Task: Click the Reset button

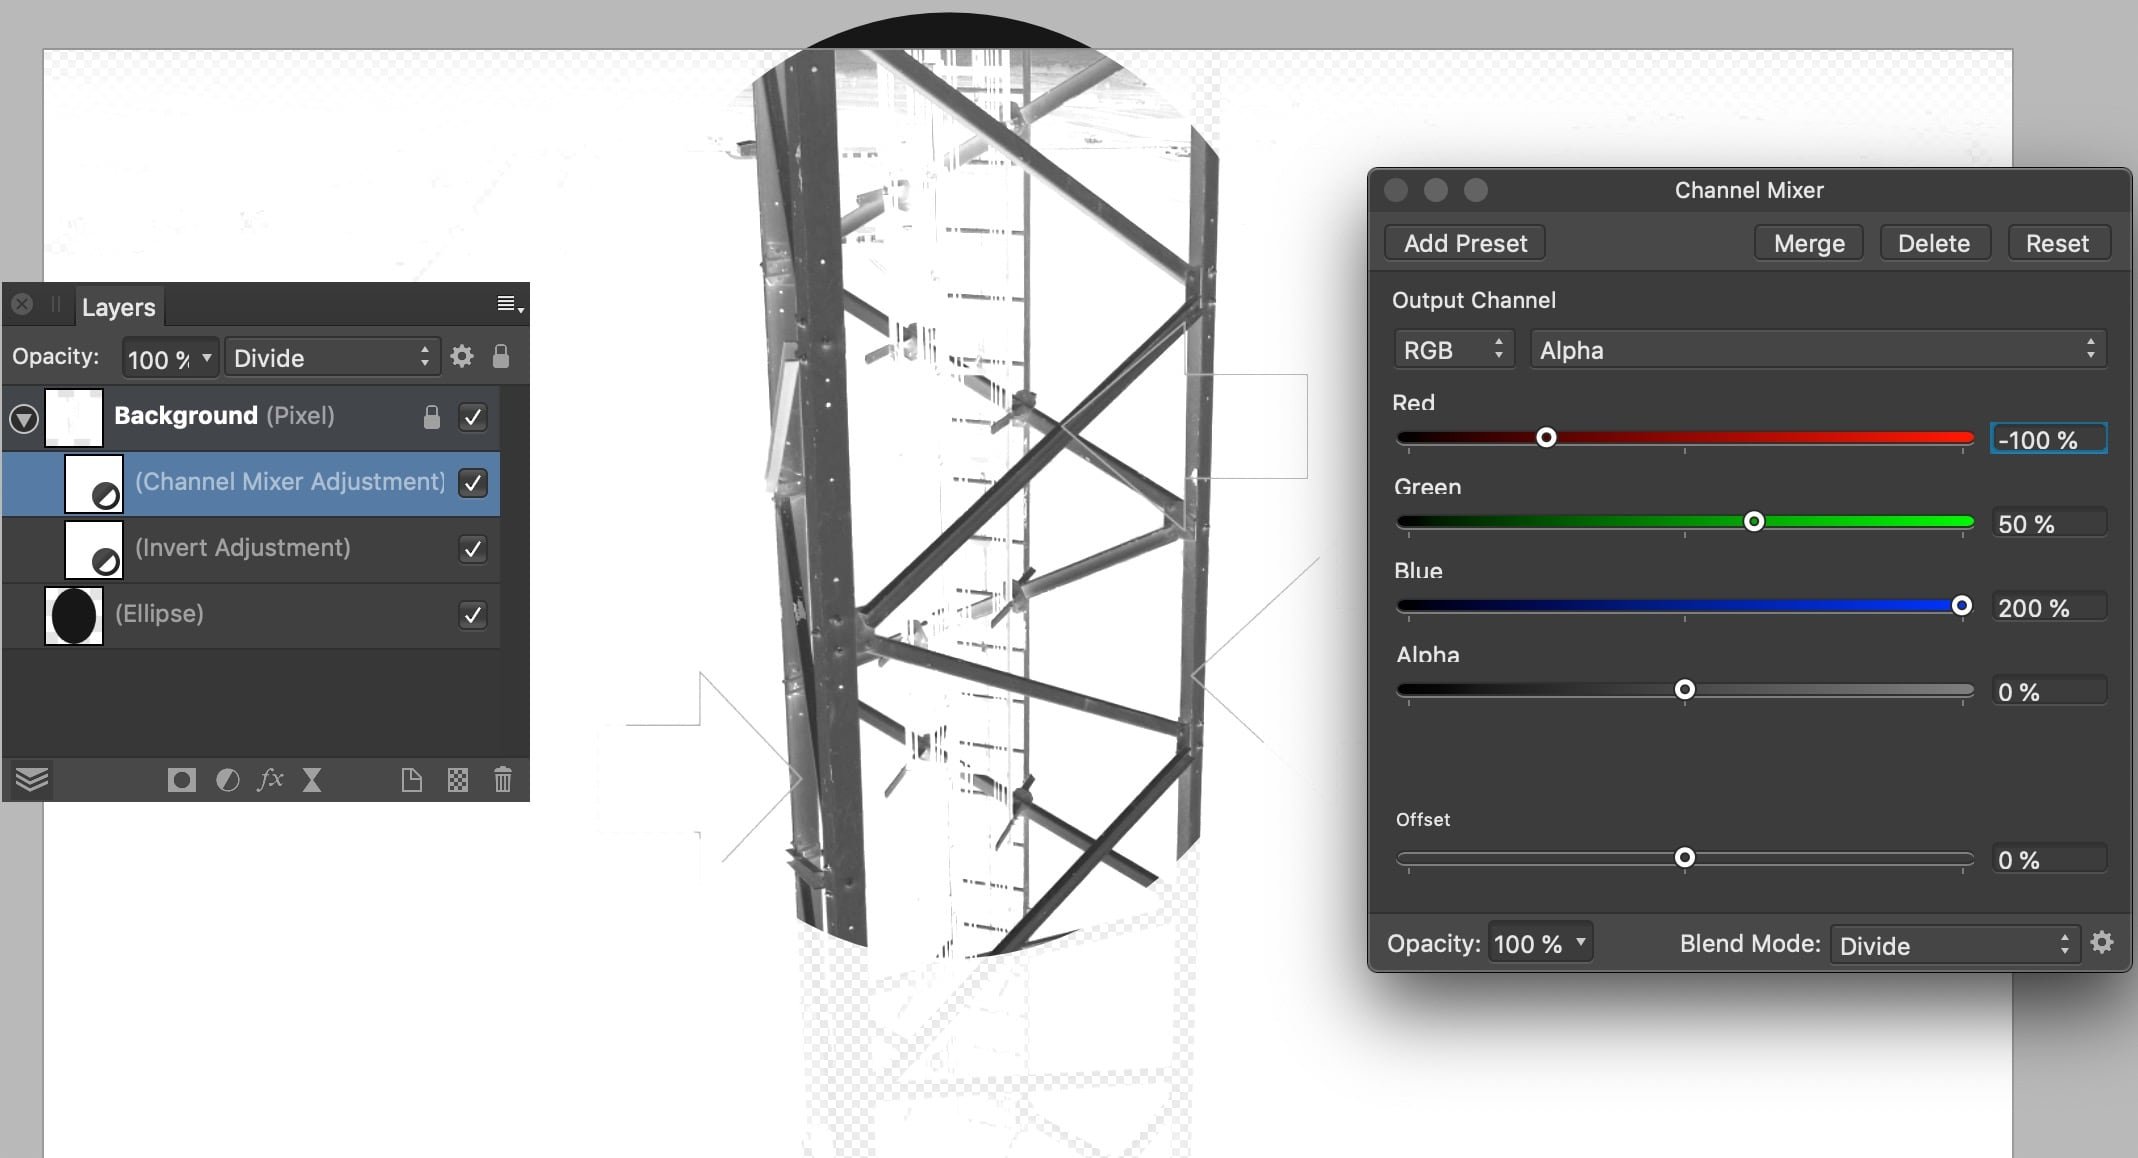Action: [x=2057, y=243]
